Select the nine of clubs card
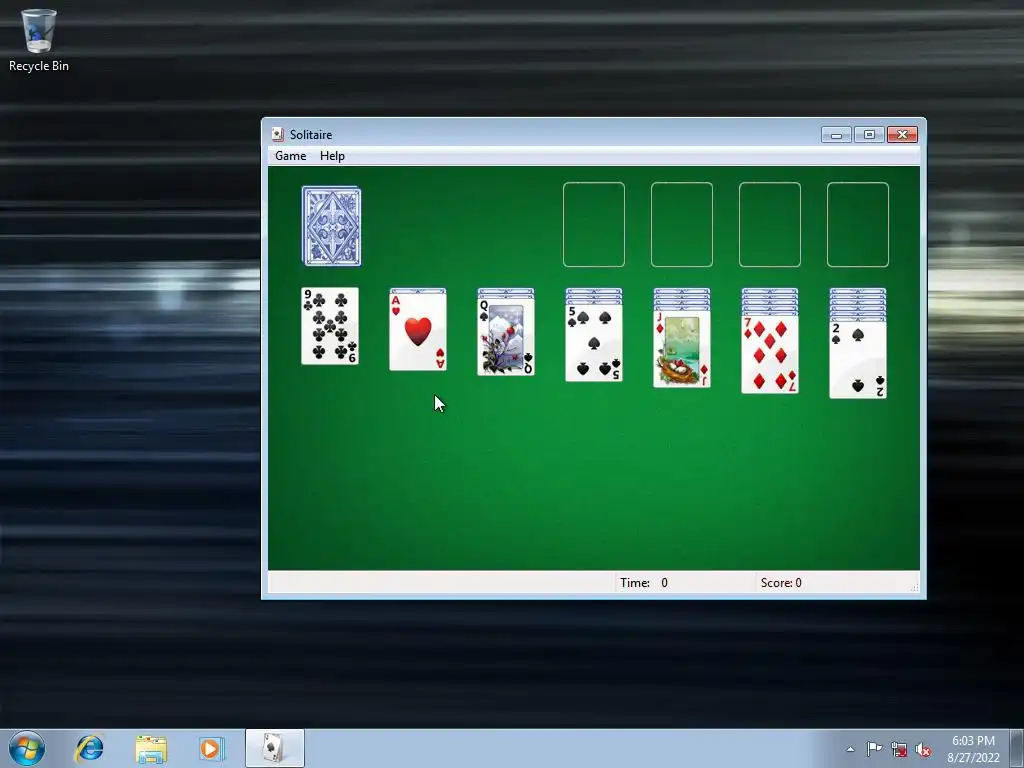Viewport: 1024px width, 768px height. [x=330, y=326]
